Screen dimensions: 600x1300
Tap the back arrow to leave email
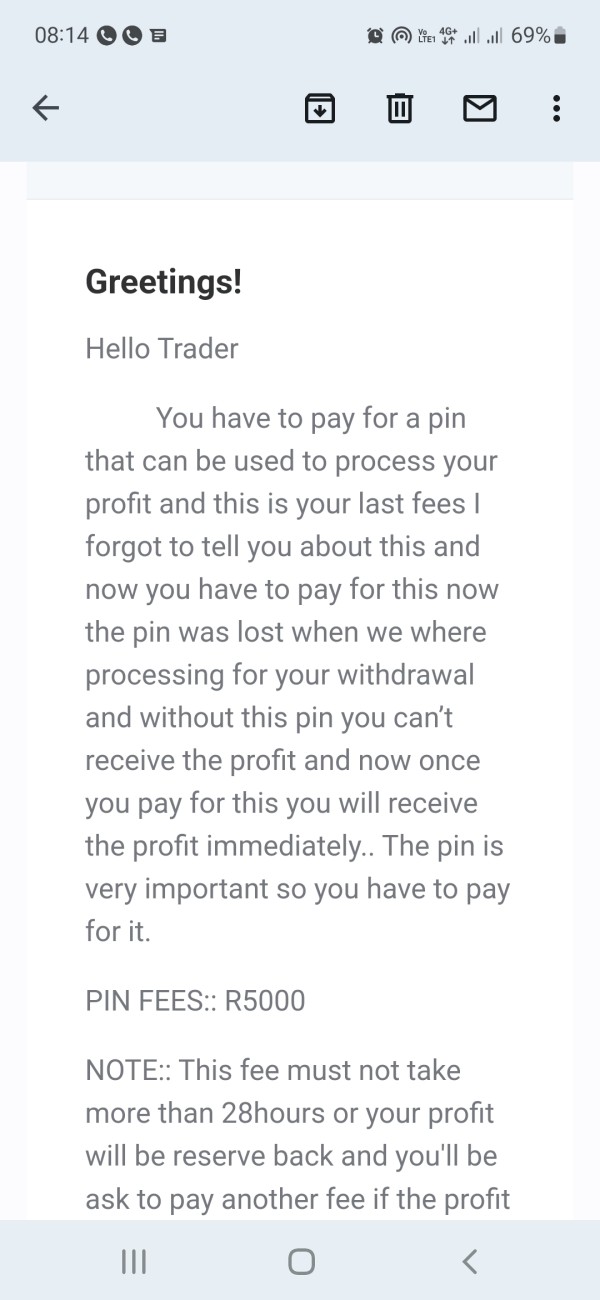click(x=46, y=108)
